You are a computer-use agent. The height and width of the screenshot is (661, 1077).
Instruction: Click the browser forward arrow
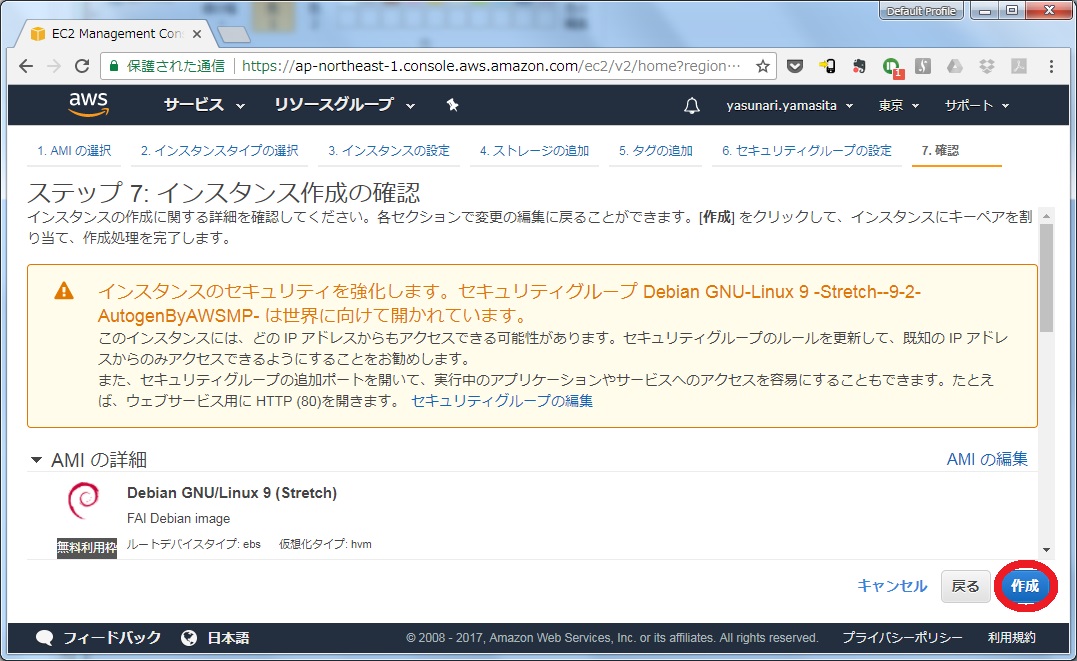[x=54, y=66]
